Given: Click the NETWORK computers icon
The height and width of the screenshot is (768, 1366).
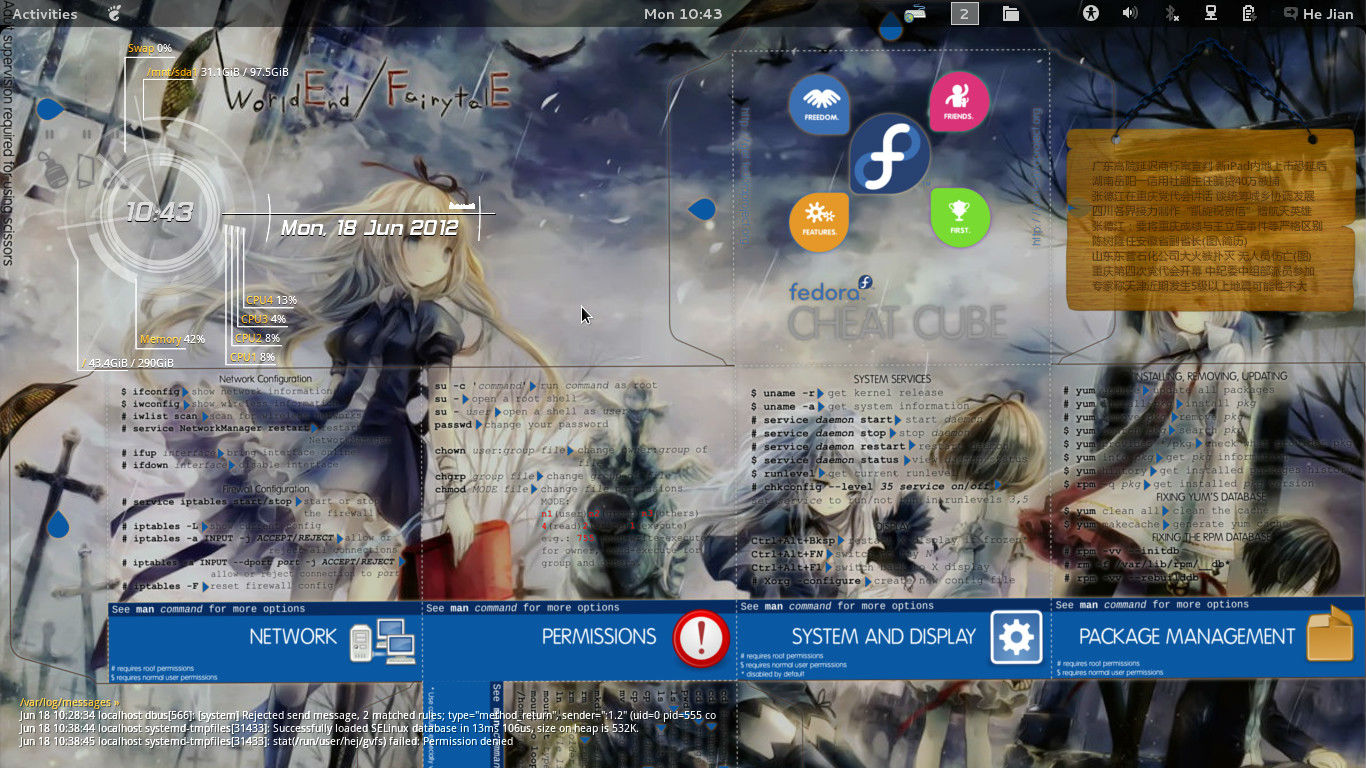Looking at the screenshot, I should 382,641.
